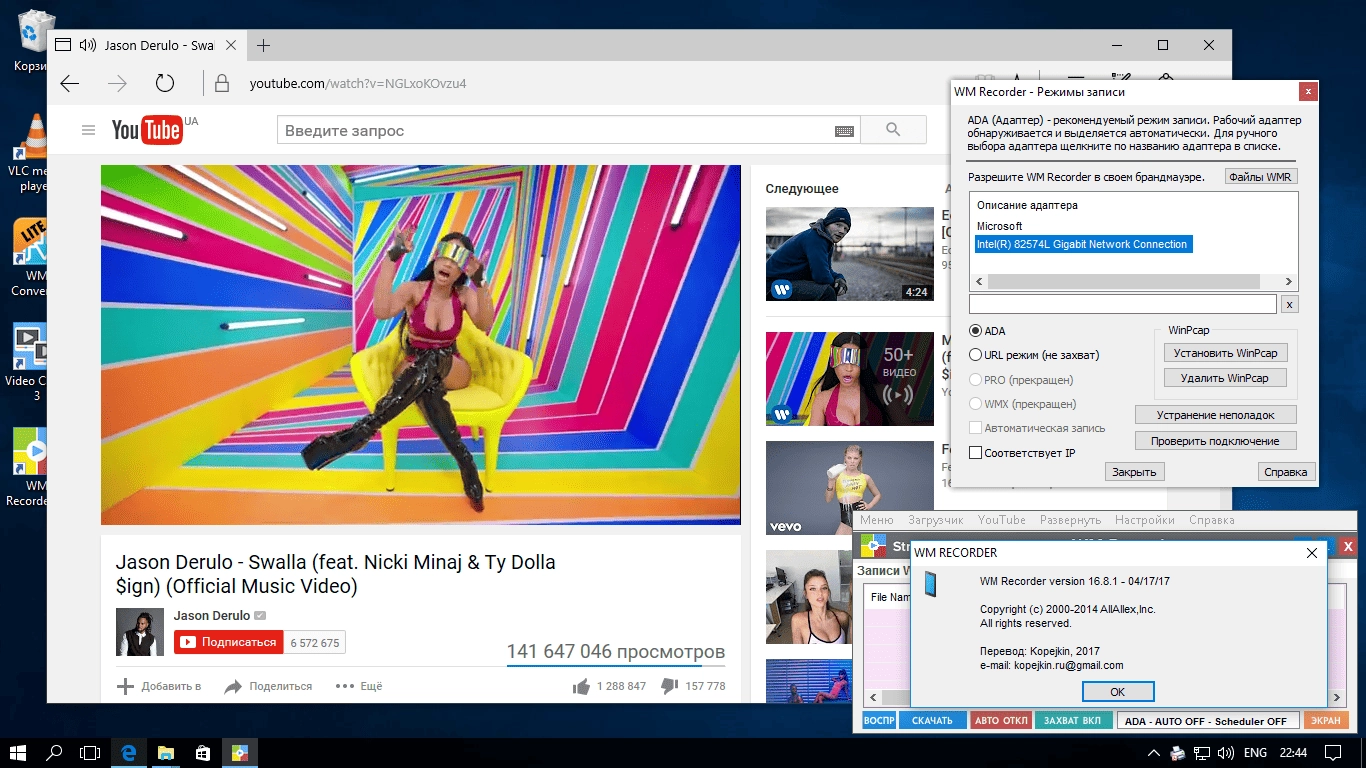
Task: Click the speaker icon on the Jason Derulo tab
Action: (x=87, y=45)
